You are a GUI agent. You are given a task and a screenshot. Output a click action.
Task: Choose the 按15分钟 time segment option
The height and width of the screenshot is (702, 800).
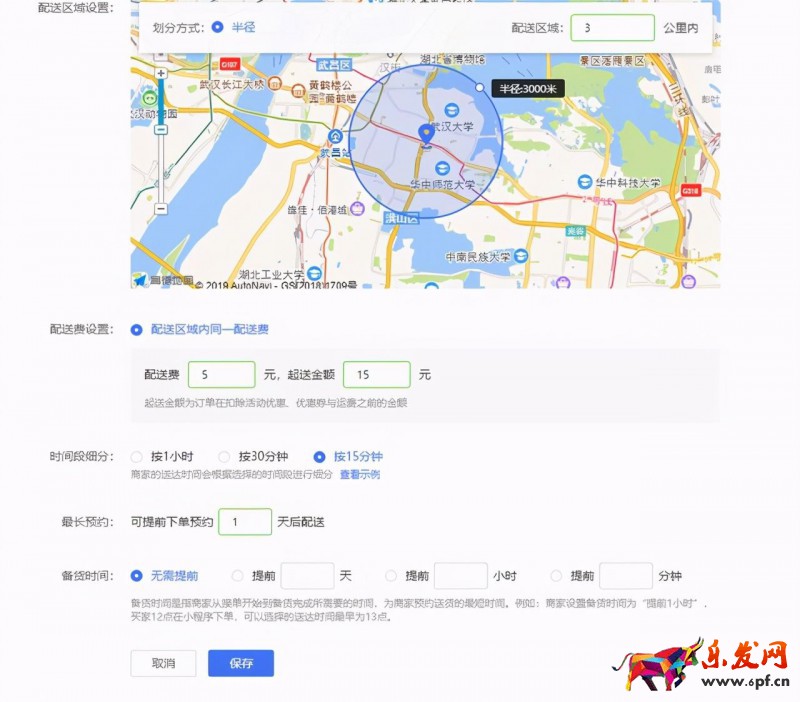pos(320,456)
